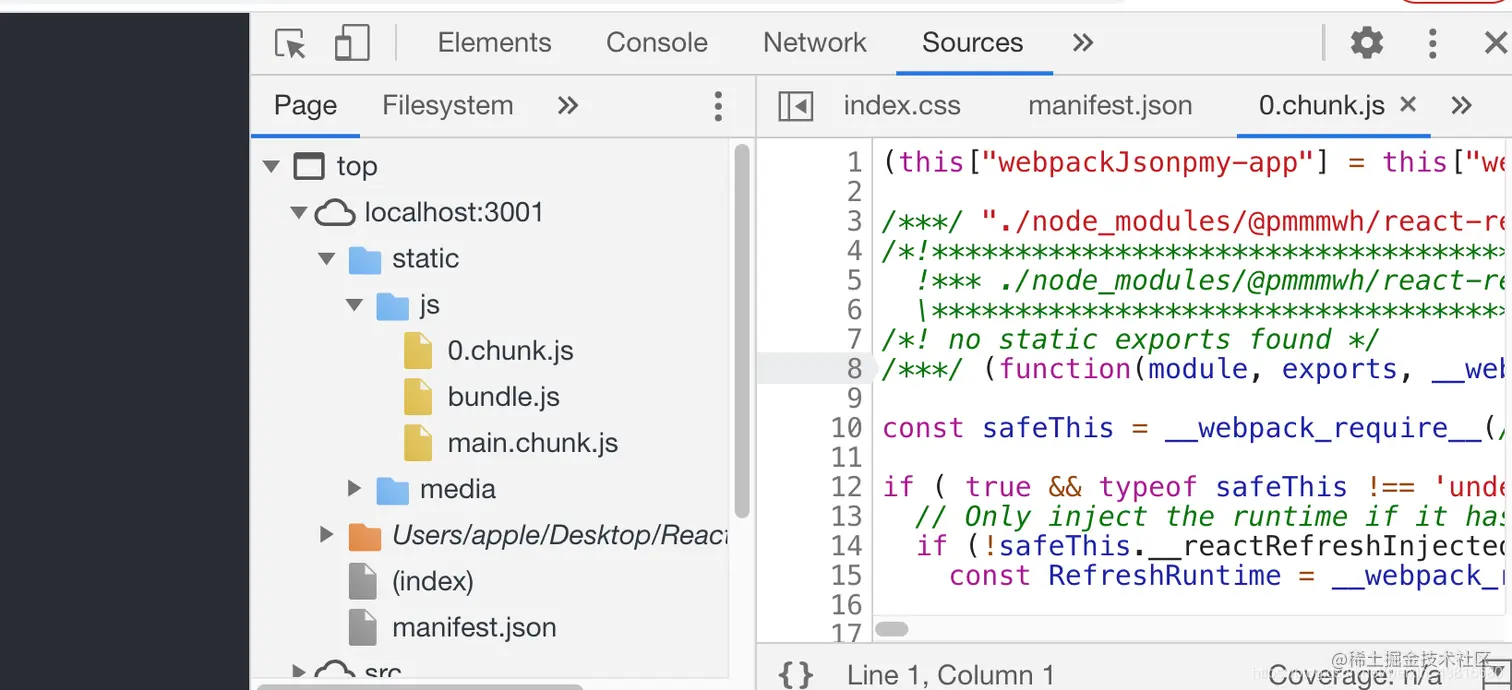Expand the media folder arrow
The height and width of the screenshot is (690, 1512).
pos(354,488)
